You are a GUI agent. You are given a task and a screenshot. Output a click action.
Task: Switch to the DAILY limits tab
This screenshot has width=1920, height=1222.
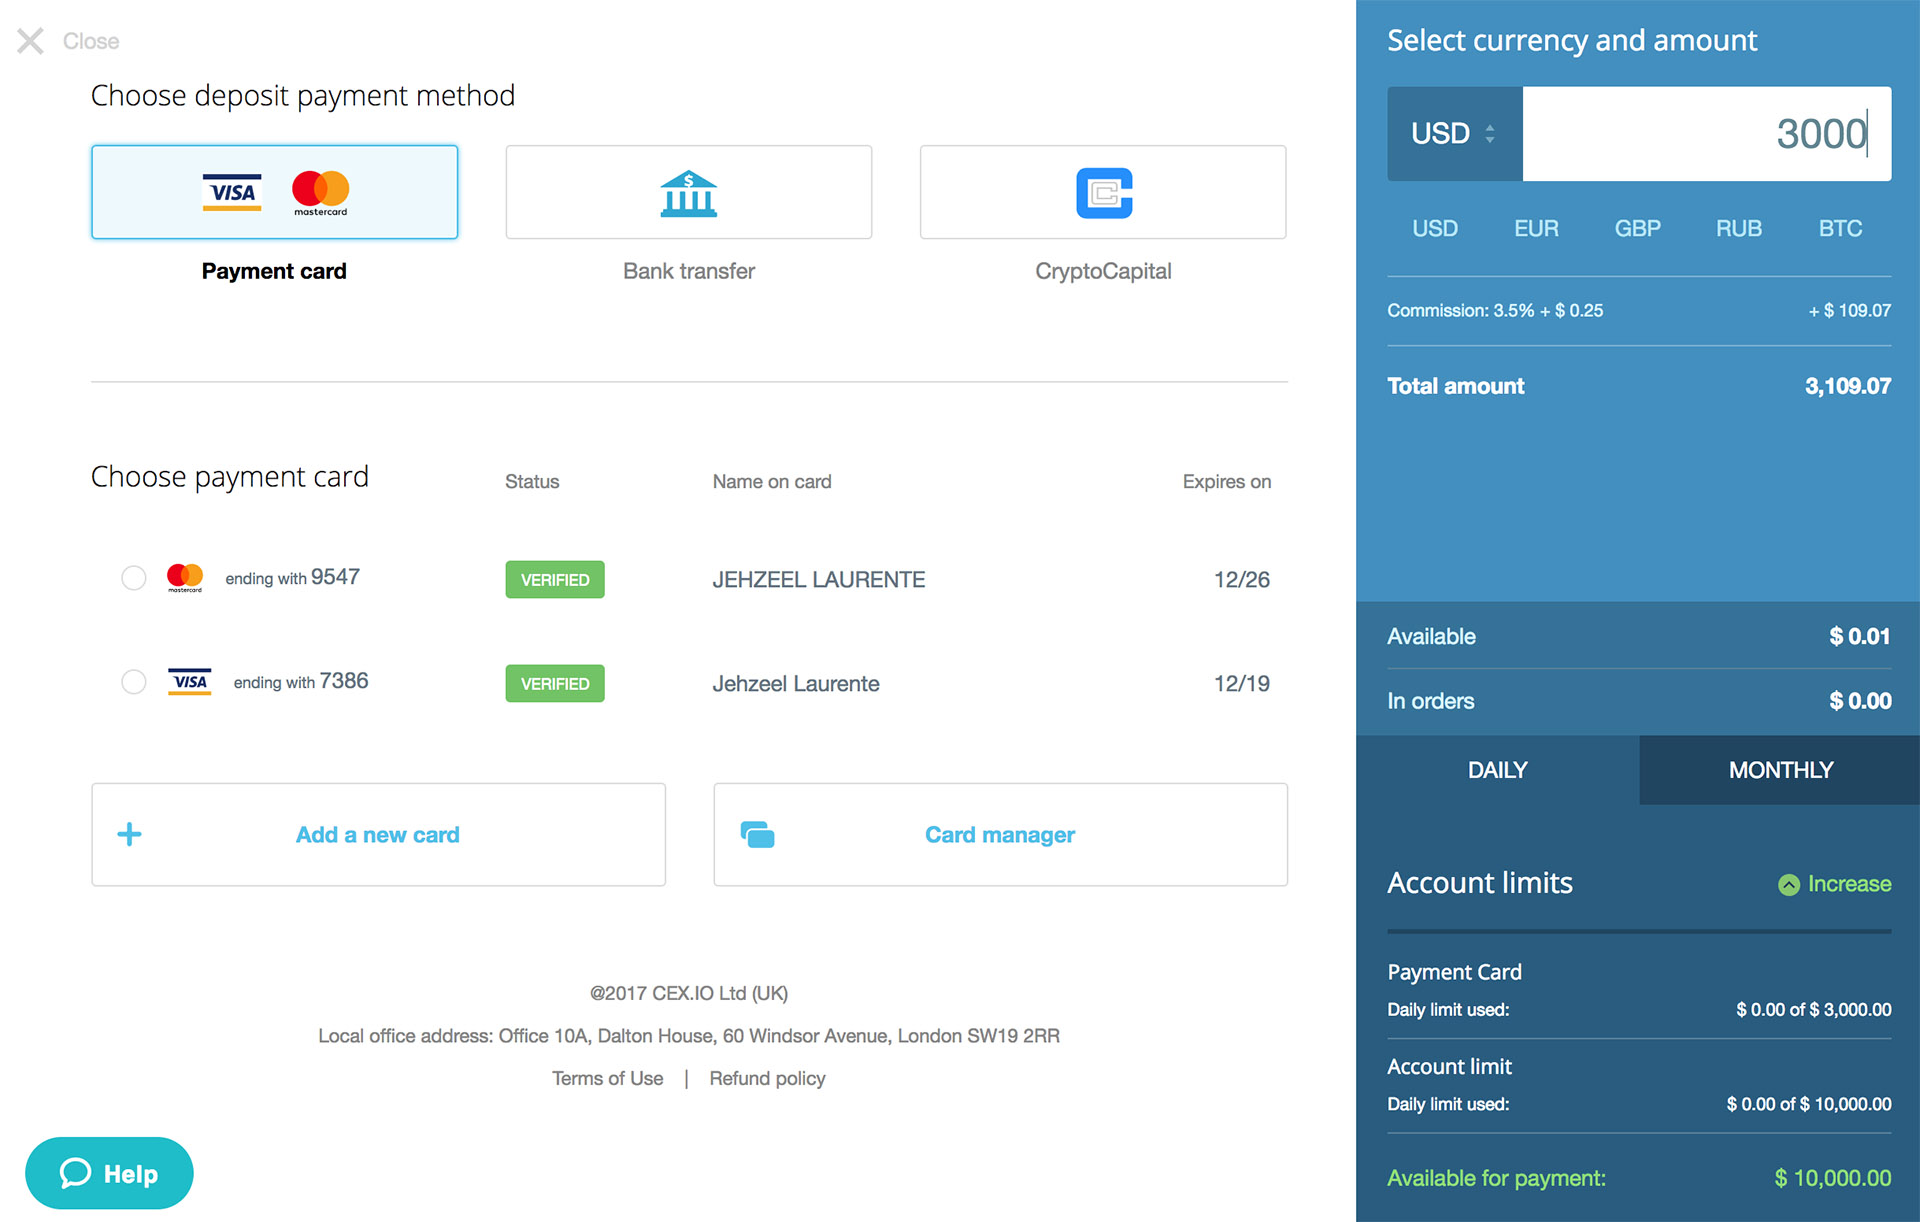[x=1497, y=770]
